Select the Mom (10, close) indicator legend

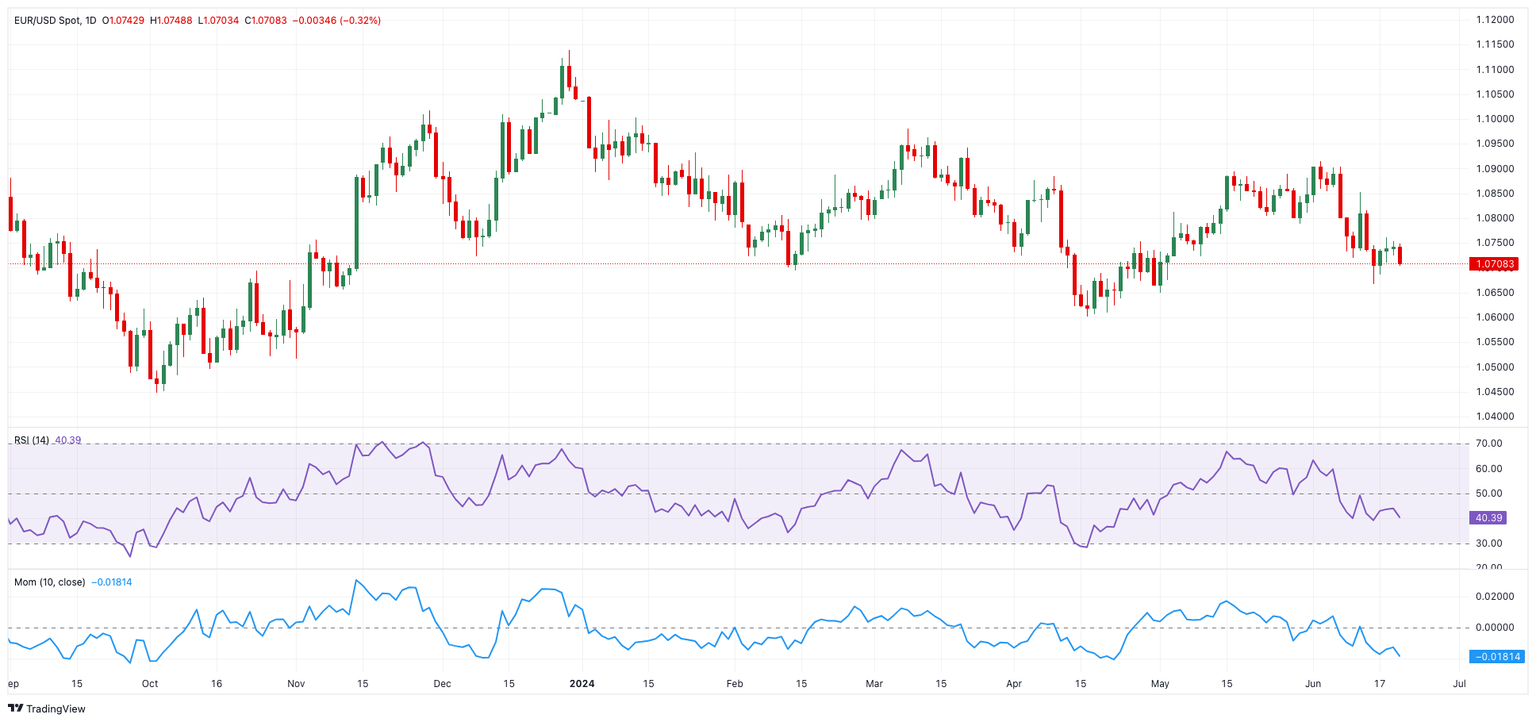(49, 581)
